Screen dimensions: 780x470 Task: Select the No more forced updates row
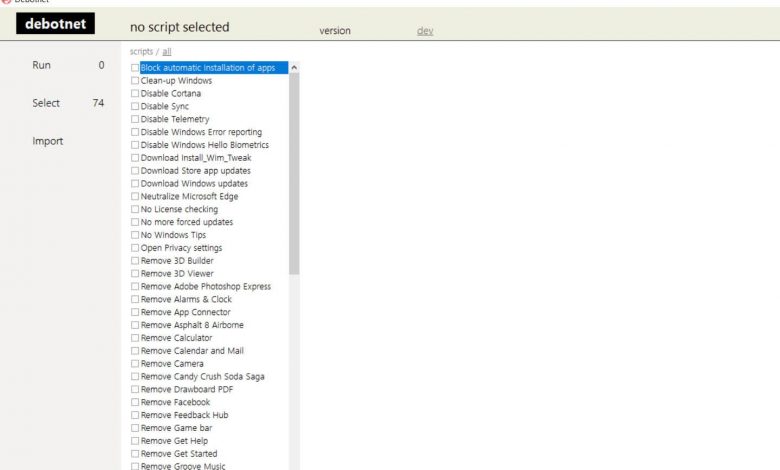[x=187, y=222]
